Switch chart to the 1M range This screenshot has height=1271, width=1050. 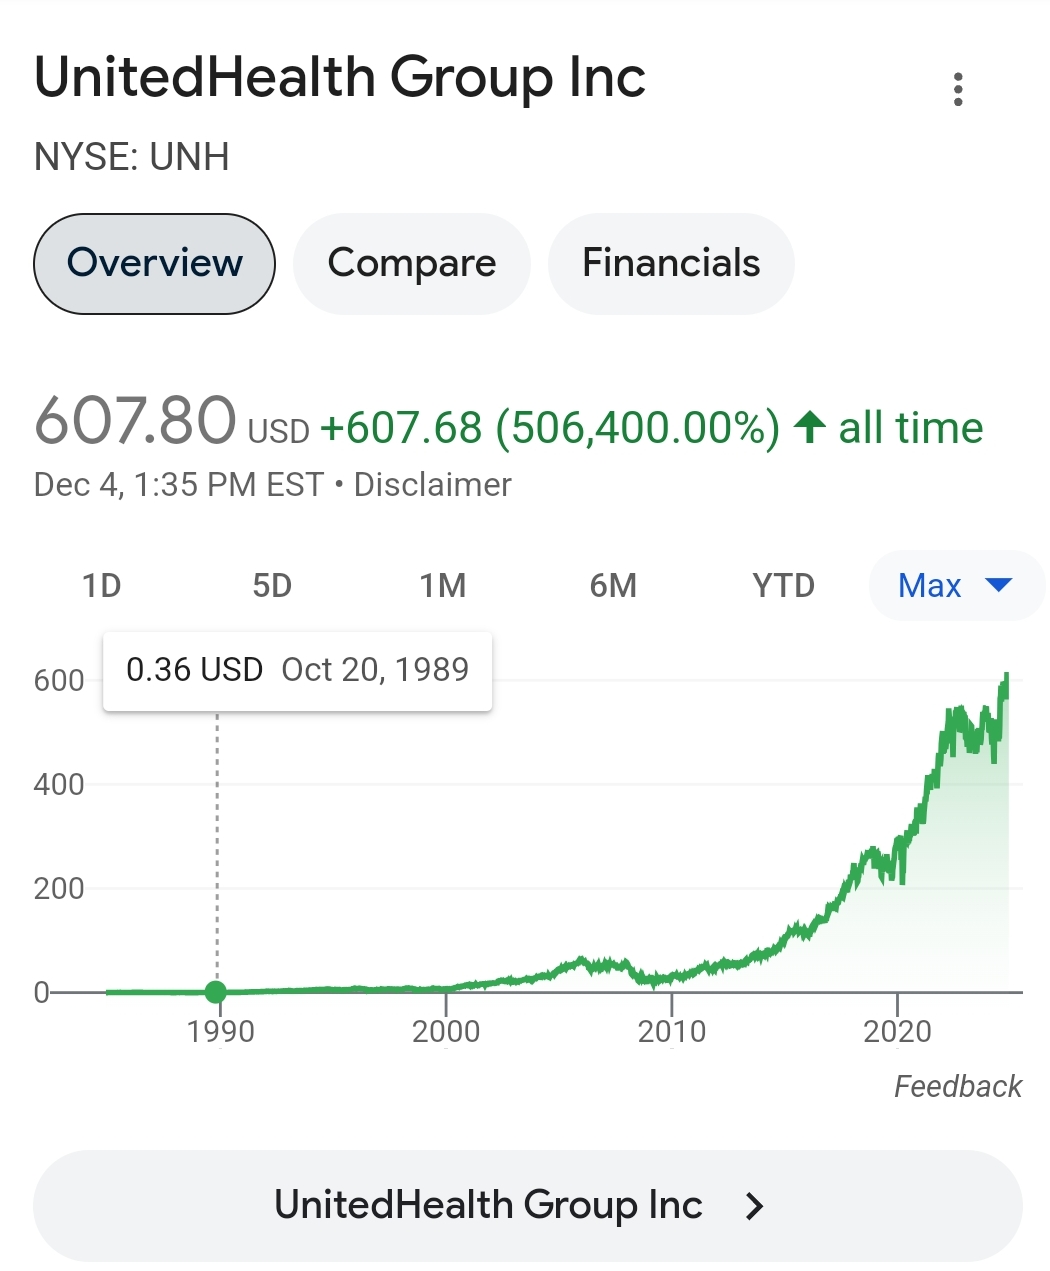(443, 585)
